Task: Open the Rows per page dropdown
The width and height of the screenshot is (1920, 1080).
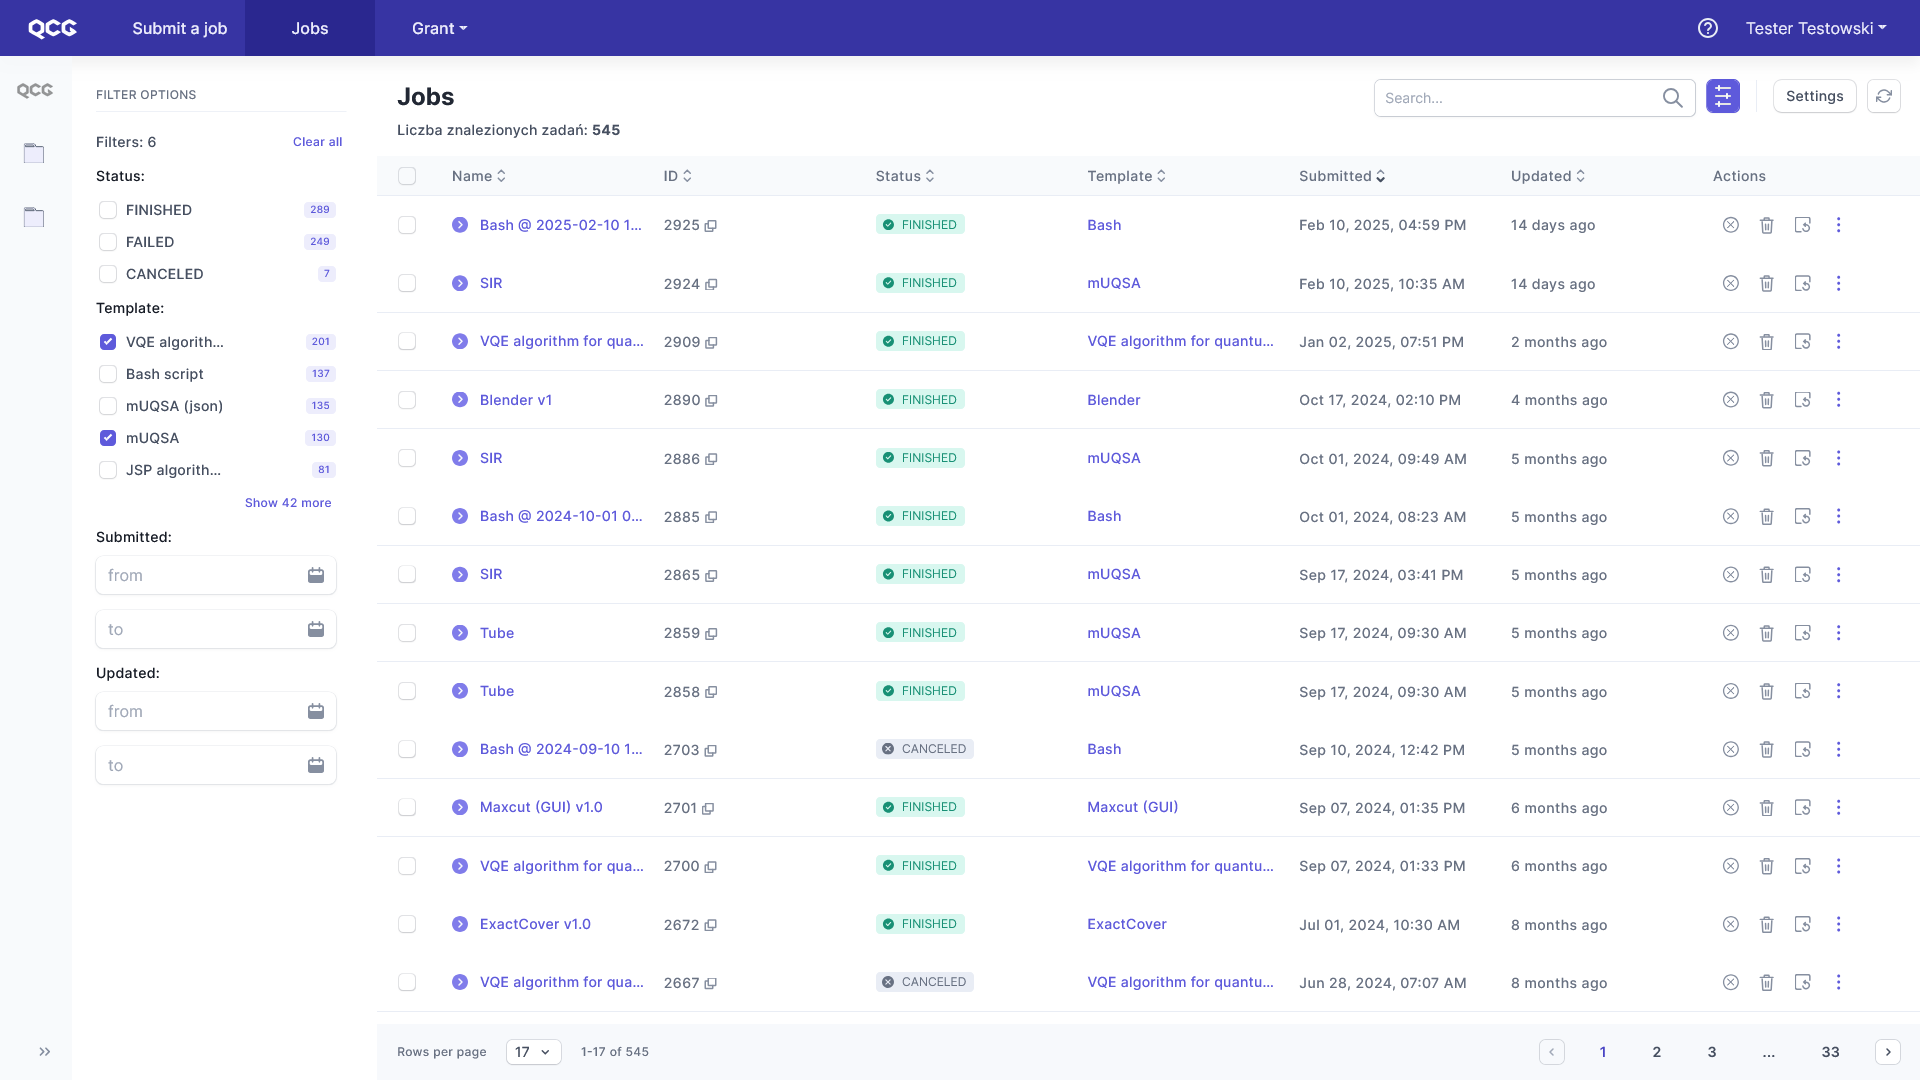Action: pos(533,1052)
